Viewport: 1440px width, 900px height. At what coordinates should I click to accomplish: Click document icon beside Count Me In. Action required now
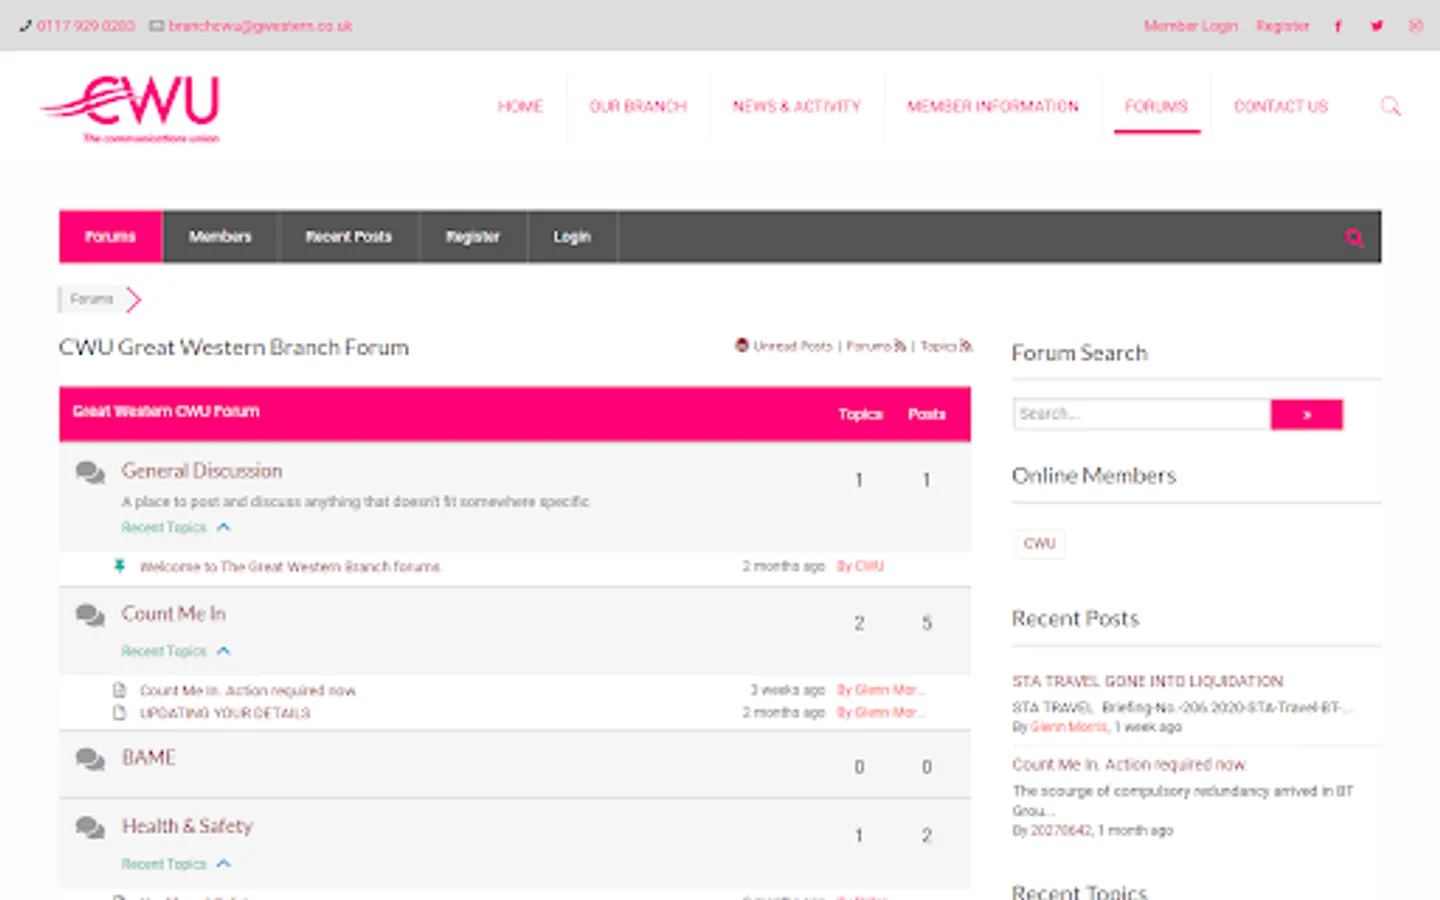pos(119,690)
